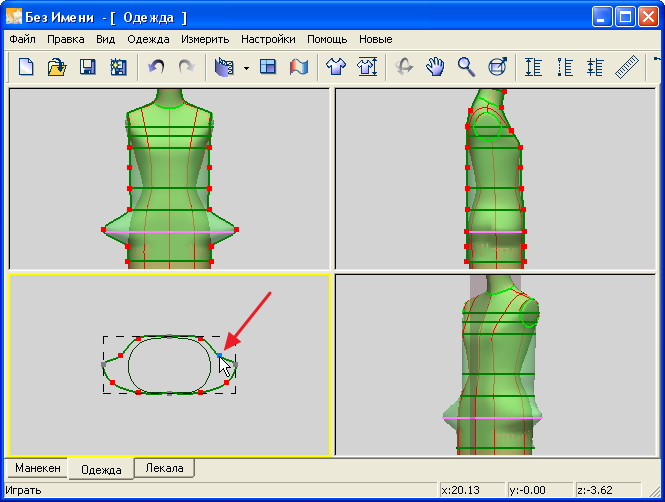665x502 pixels.
Task: Open the Настройки menu
Action: coord(268,39)
